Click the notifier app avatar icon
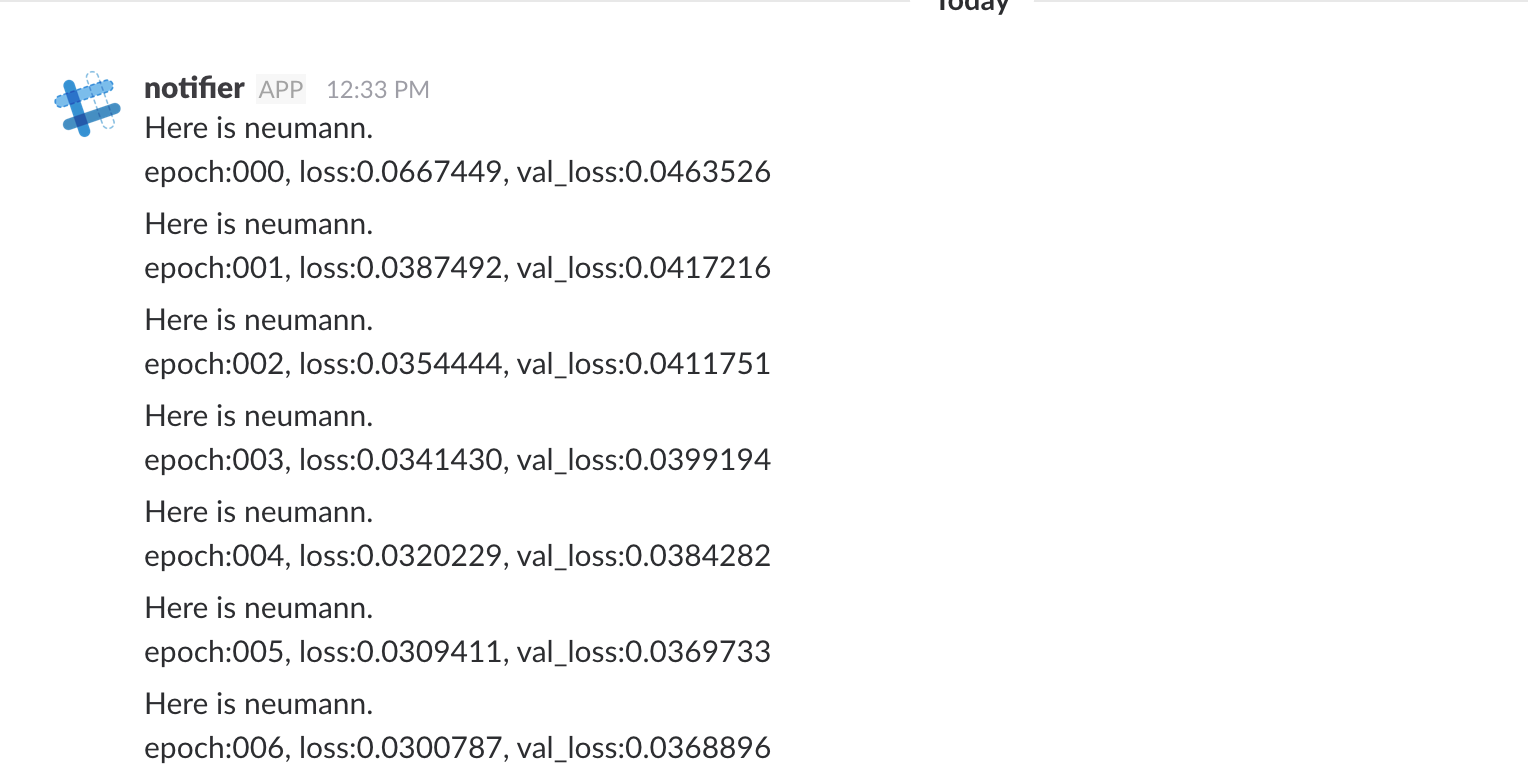The width and height of the screenshot is (1528, 770). (x=87, y=104)
